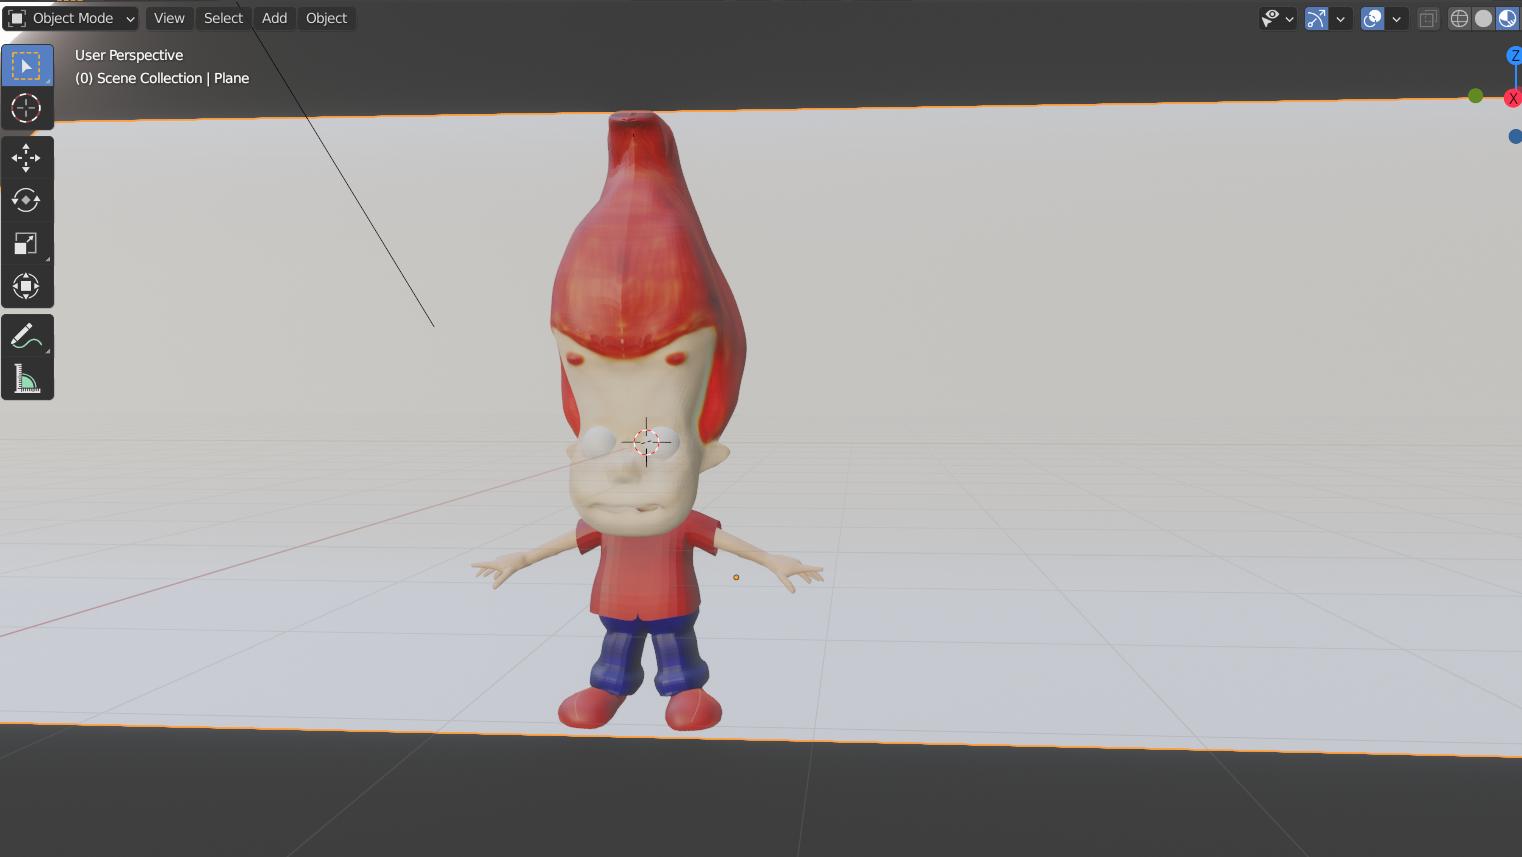1522x857 pixels.
Task: Click the Z axis on the navigation gizmo
Action: pyautogui.click(x=1514, y=55)
